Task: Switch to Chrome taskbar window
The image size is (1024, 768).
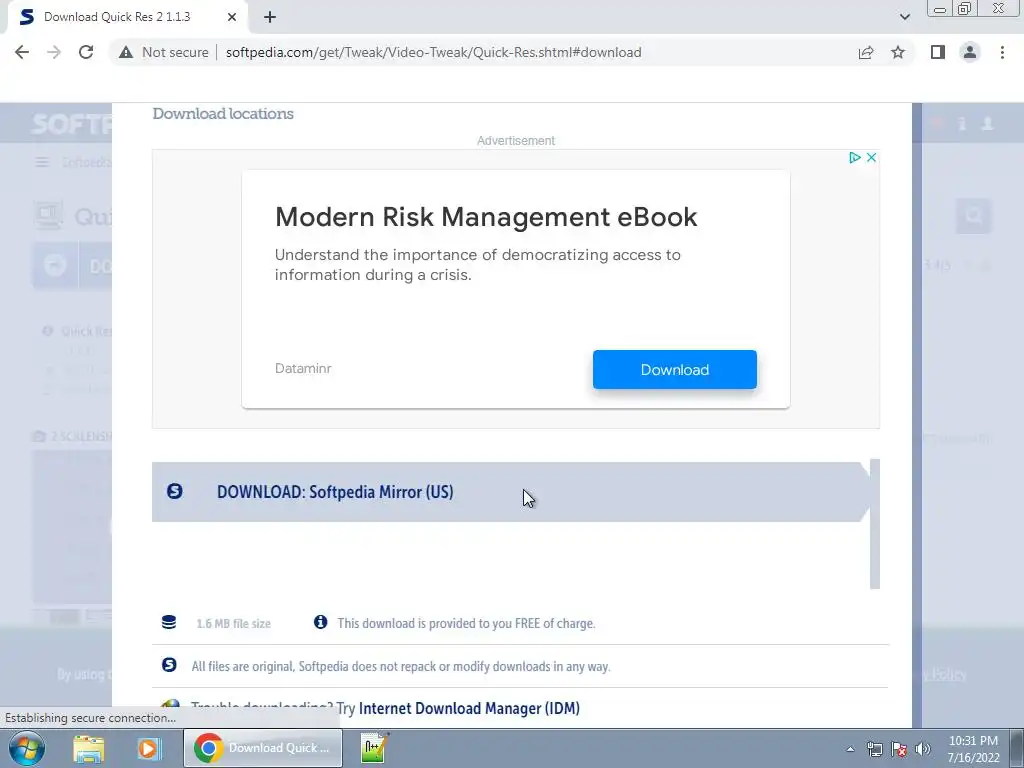Action: tap(263, 748)
